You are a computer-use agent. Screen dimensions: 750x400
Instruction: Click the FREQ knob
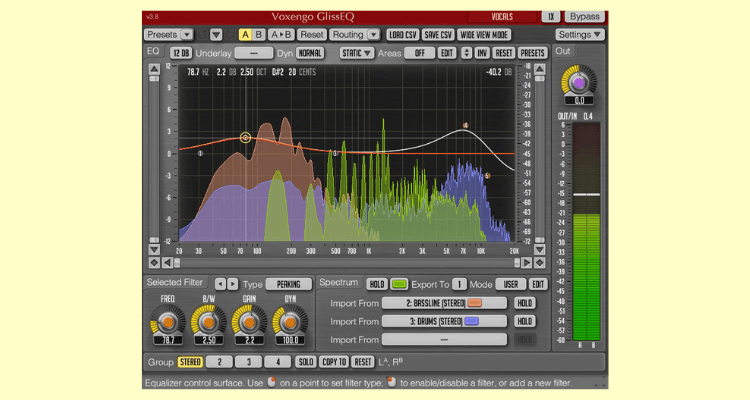(x=167, y=323)
